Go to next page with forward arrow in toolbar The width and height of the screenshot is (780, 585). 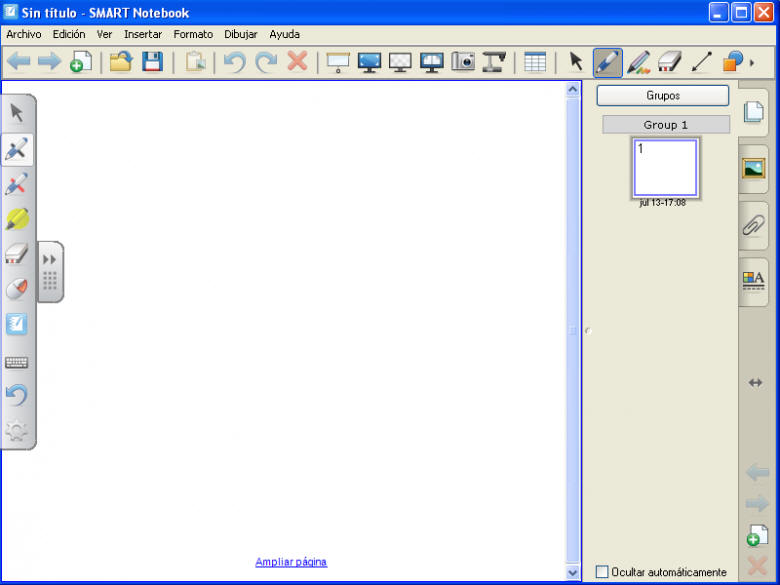49,62
